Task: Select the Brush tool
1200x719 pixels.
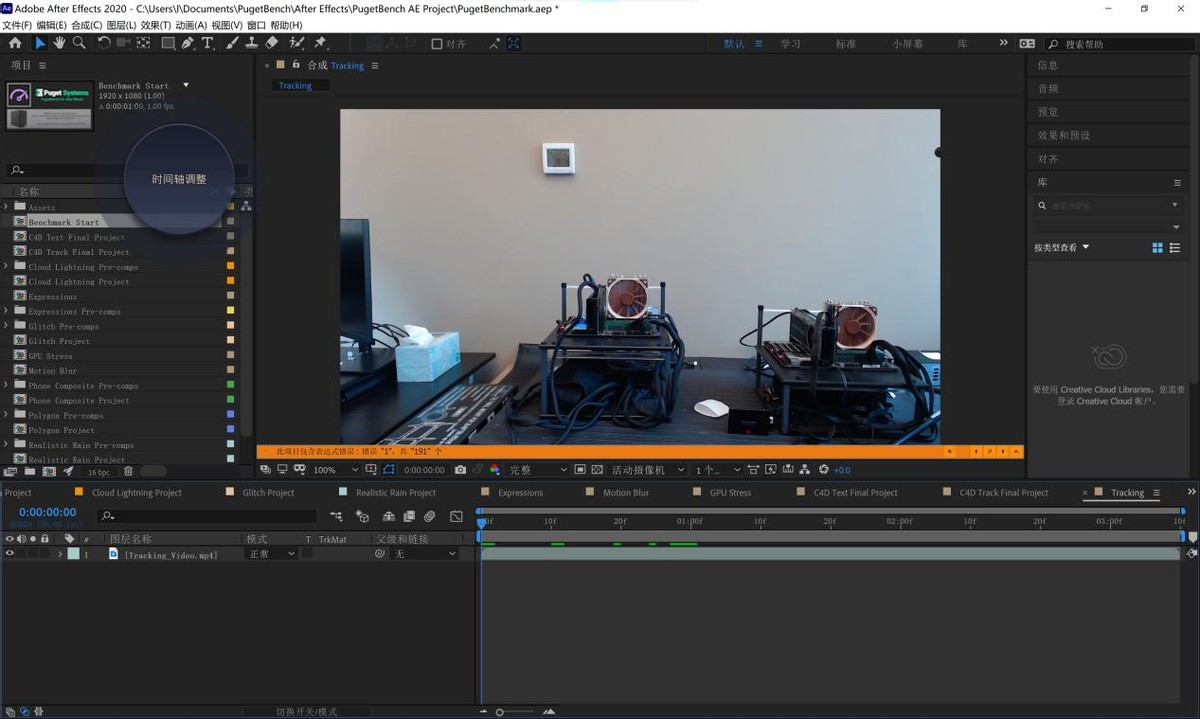Action: tap(232, 43)
